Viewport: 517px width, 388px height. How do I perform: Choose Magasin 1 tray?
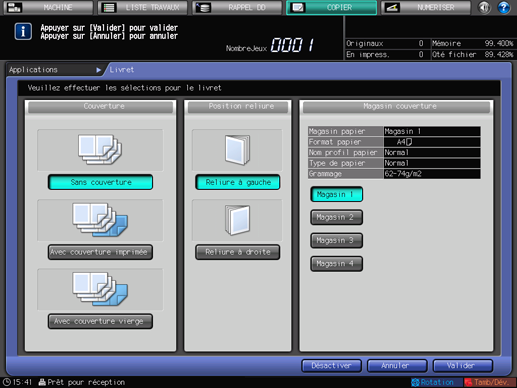337,194
